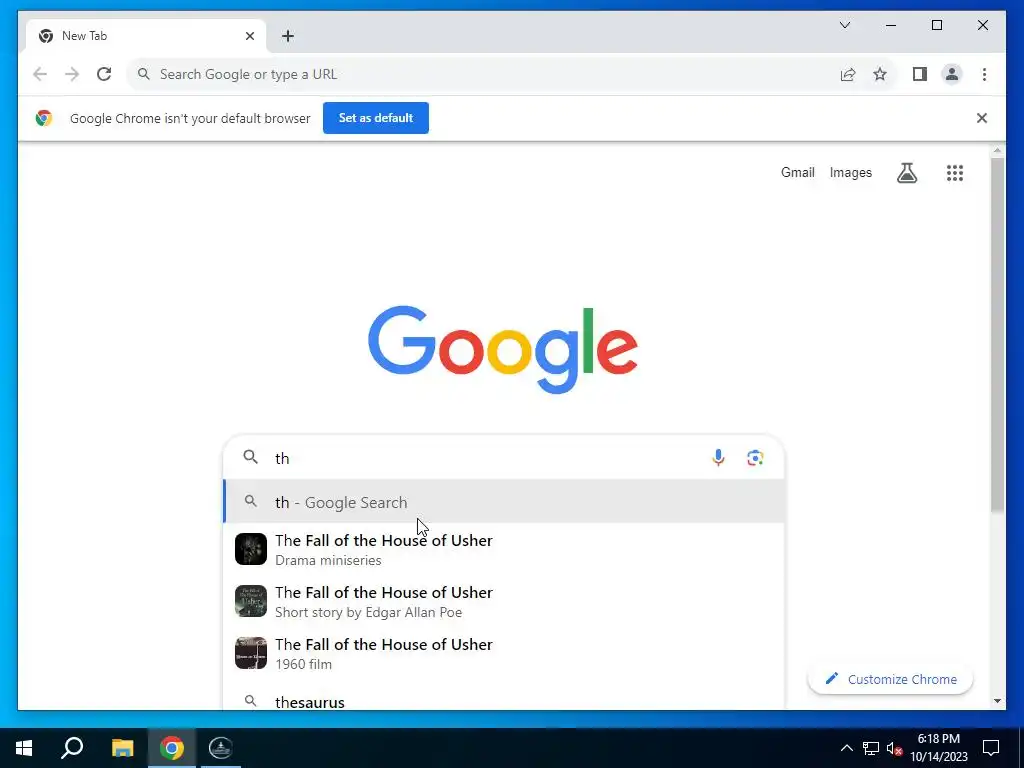Click the browser forward arrow

click(x=72, y=74)
